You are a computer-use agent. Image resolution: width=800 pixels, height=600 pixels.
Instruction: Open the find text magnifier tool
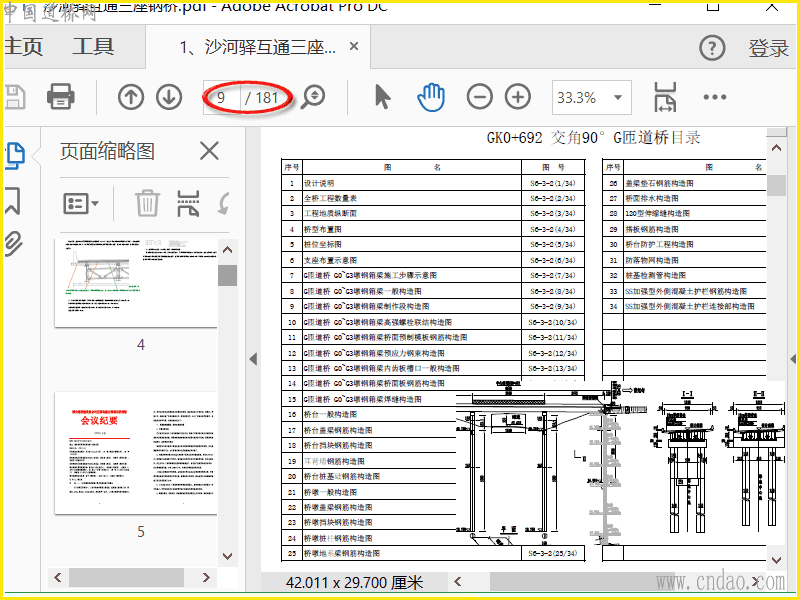(x=312, y=97)
